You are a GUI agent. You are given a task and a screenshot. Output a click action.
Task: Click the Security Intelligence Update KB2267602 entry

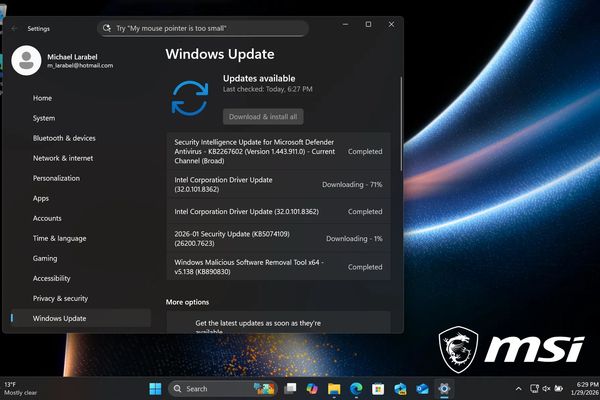279,152
